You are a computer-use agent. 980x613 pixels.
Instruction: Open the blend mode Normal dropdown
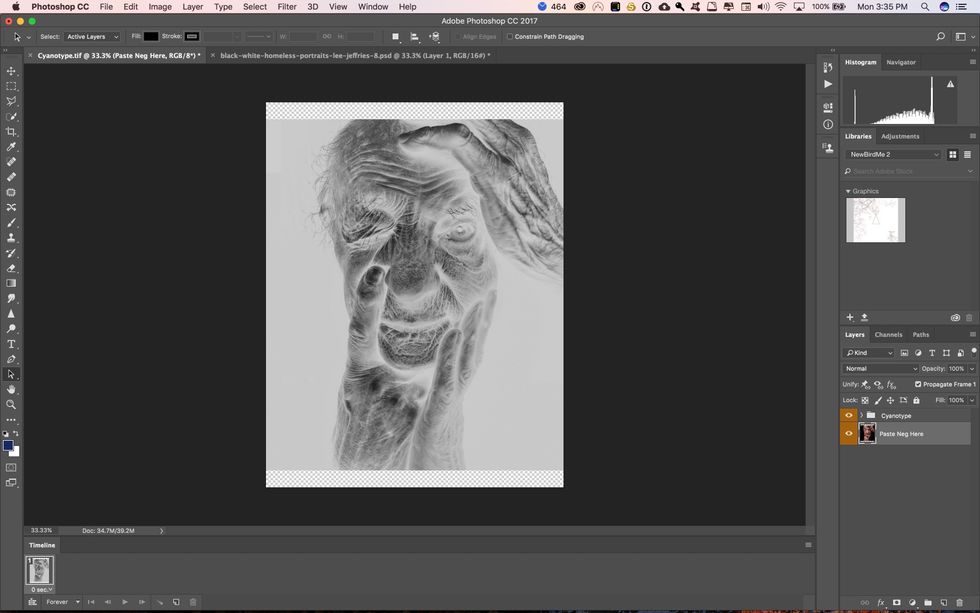[x=880, y=368]
